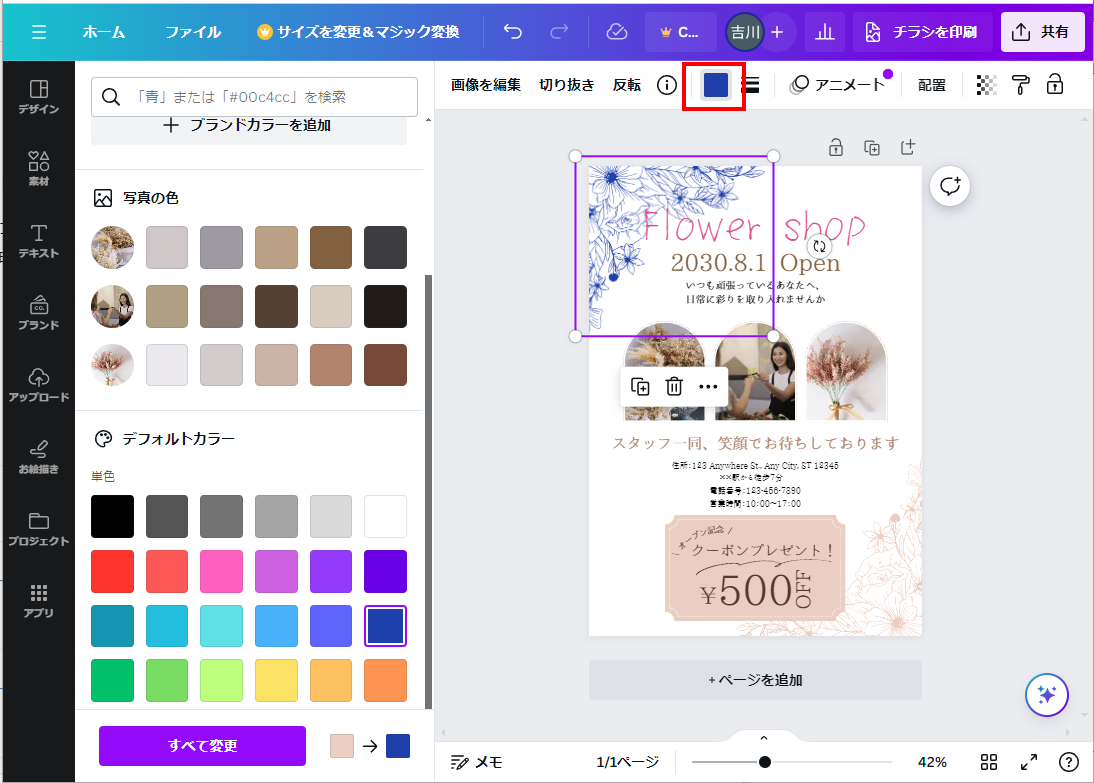Toggle fullscreen presentation mode

pyautogui.click(x=1028, y=762)
